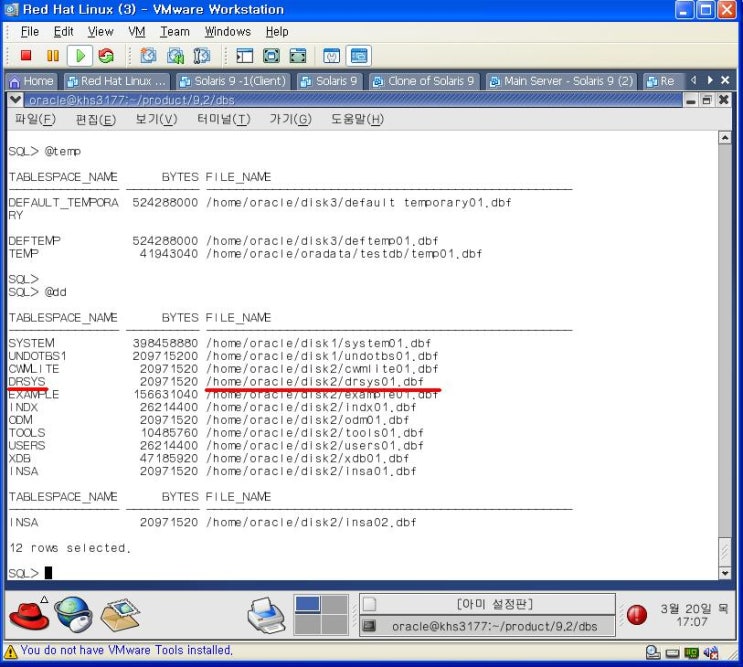This screenshot has height=667, width=743.
Task: Click the terminal scrollbar down arrow
Action: click(x=725, y=573)
